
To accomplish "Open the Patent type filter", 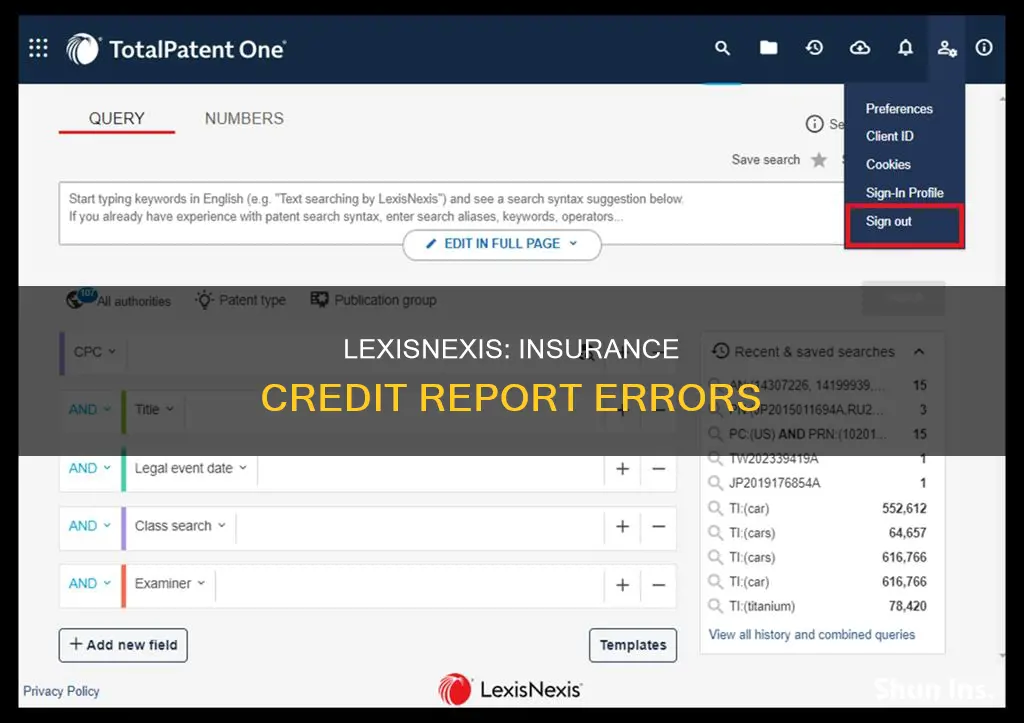I will 240,300.
